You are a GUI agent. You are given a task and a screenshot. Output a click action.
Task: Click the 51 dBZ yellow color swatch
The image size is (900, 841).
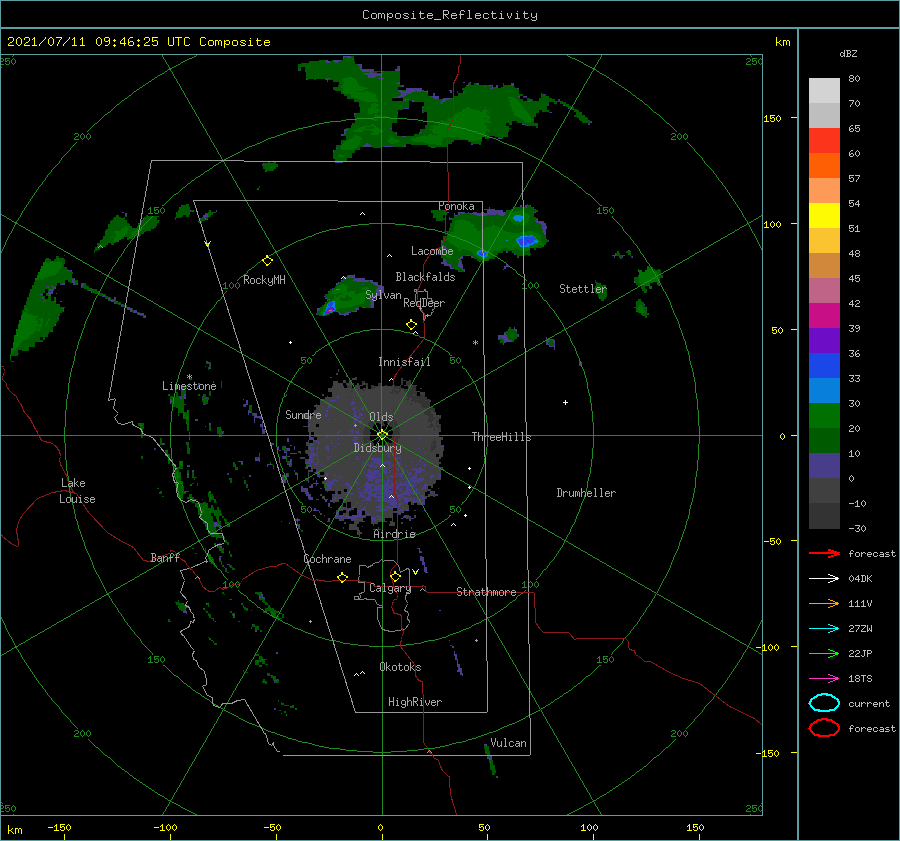coord(824,216)
